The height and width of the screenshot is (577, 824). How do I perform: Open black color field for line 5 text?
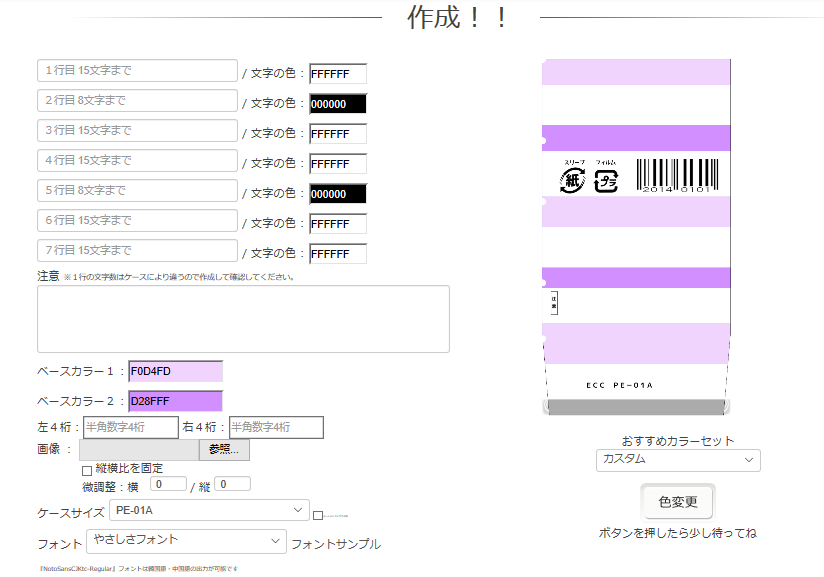coord(338,193)
